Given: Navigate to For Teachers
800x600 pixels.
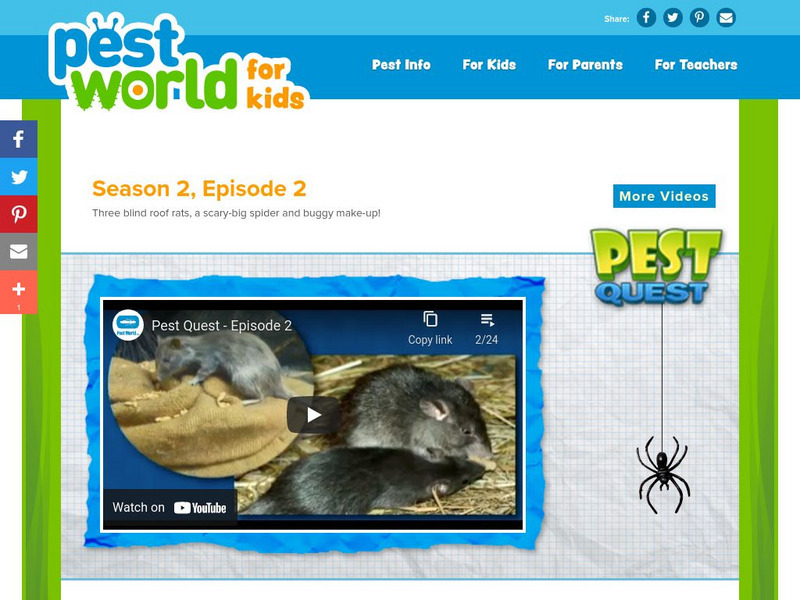Looking at the screenshot, I should pos(694,64).
